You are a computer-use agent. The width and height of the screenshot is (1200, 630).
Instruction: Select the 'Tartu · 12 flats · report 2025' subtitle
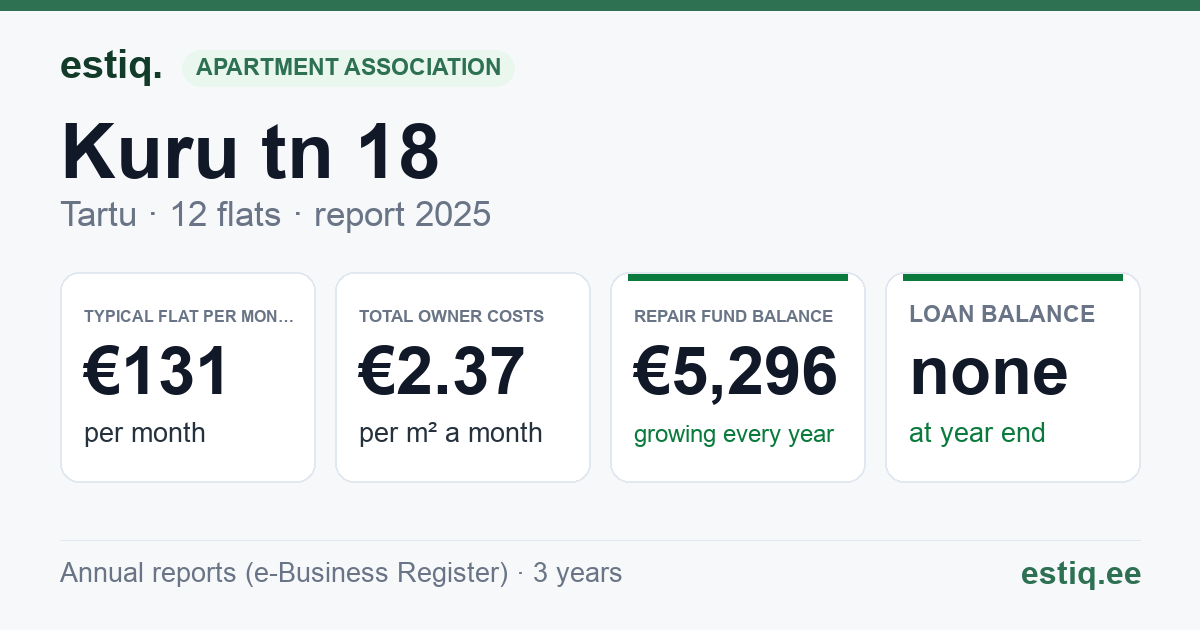pyautogui.click(x=275, y=214)
